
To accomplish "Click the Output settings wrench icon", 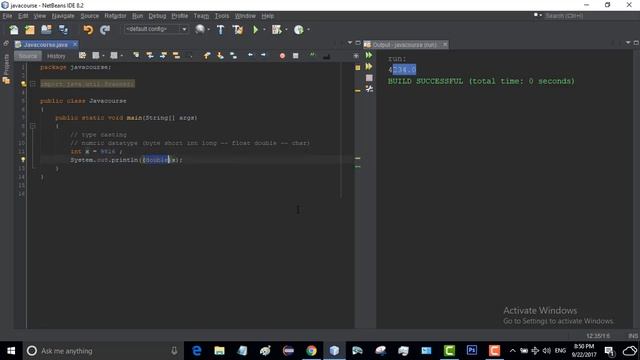I will pos(369,89).
